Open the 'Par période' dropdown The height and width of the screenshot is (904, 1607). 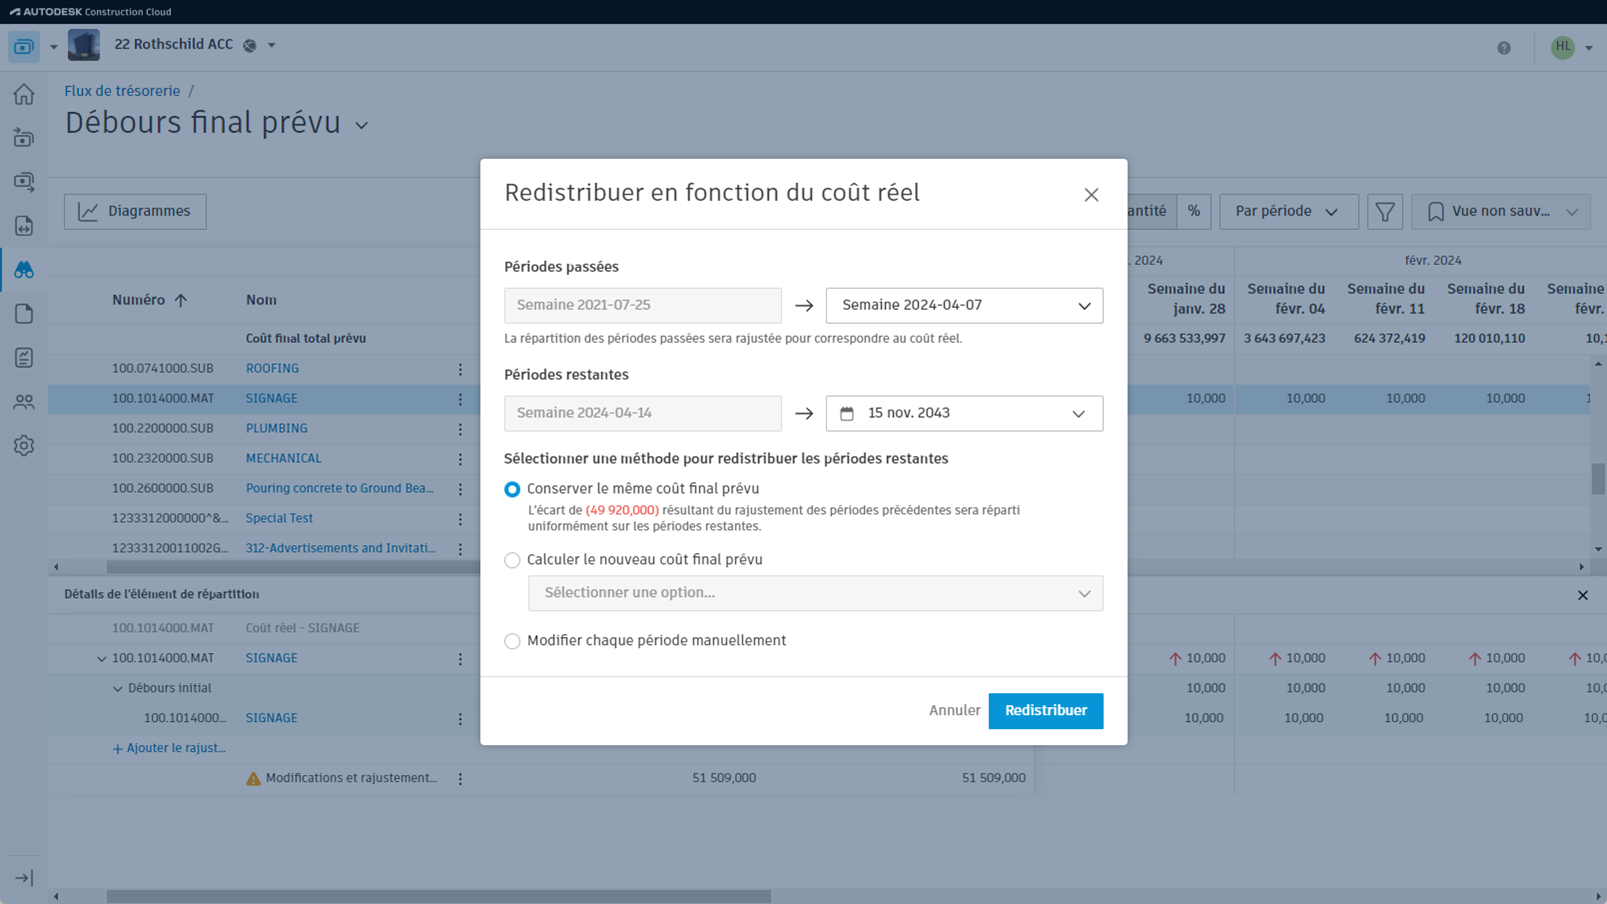[x=1289, y=211]
